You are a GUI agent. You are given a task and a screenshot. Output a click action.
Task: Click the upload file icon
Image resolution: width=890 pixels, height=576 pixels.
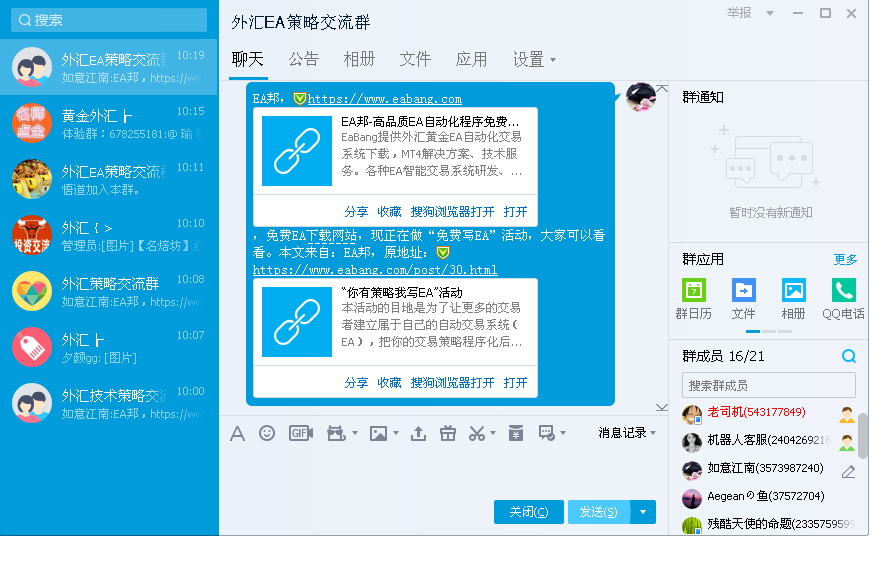tap(418, 434)
